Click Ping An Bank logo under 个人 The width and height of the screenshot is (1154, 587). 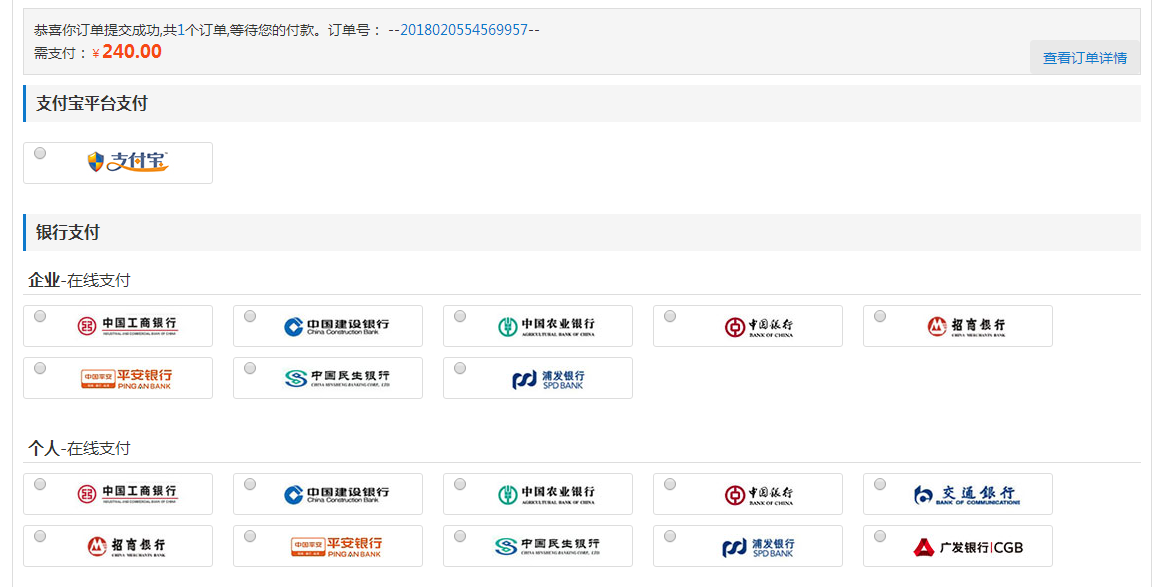coord(337,547)
